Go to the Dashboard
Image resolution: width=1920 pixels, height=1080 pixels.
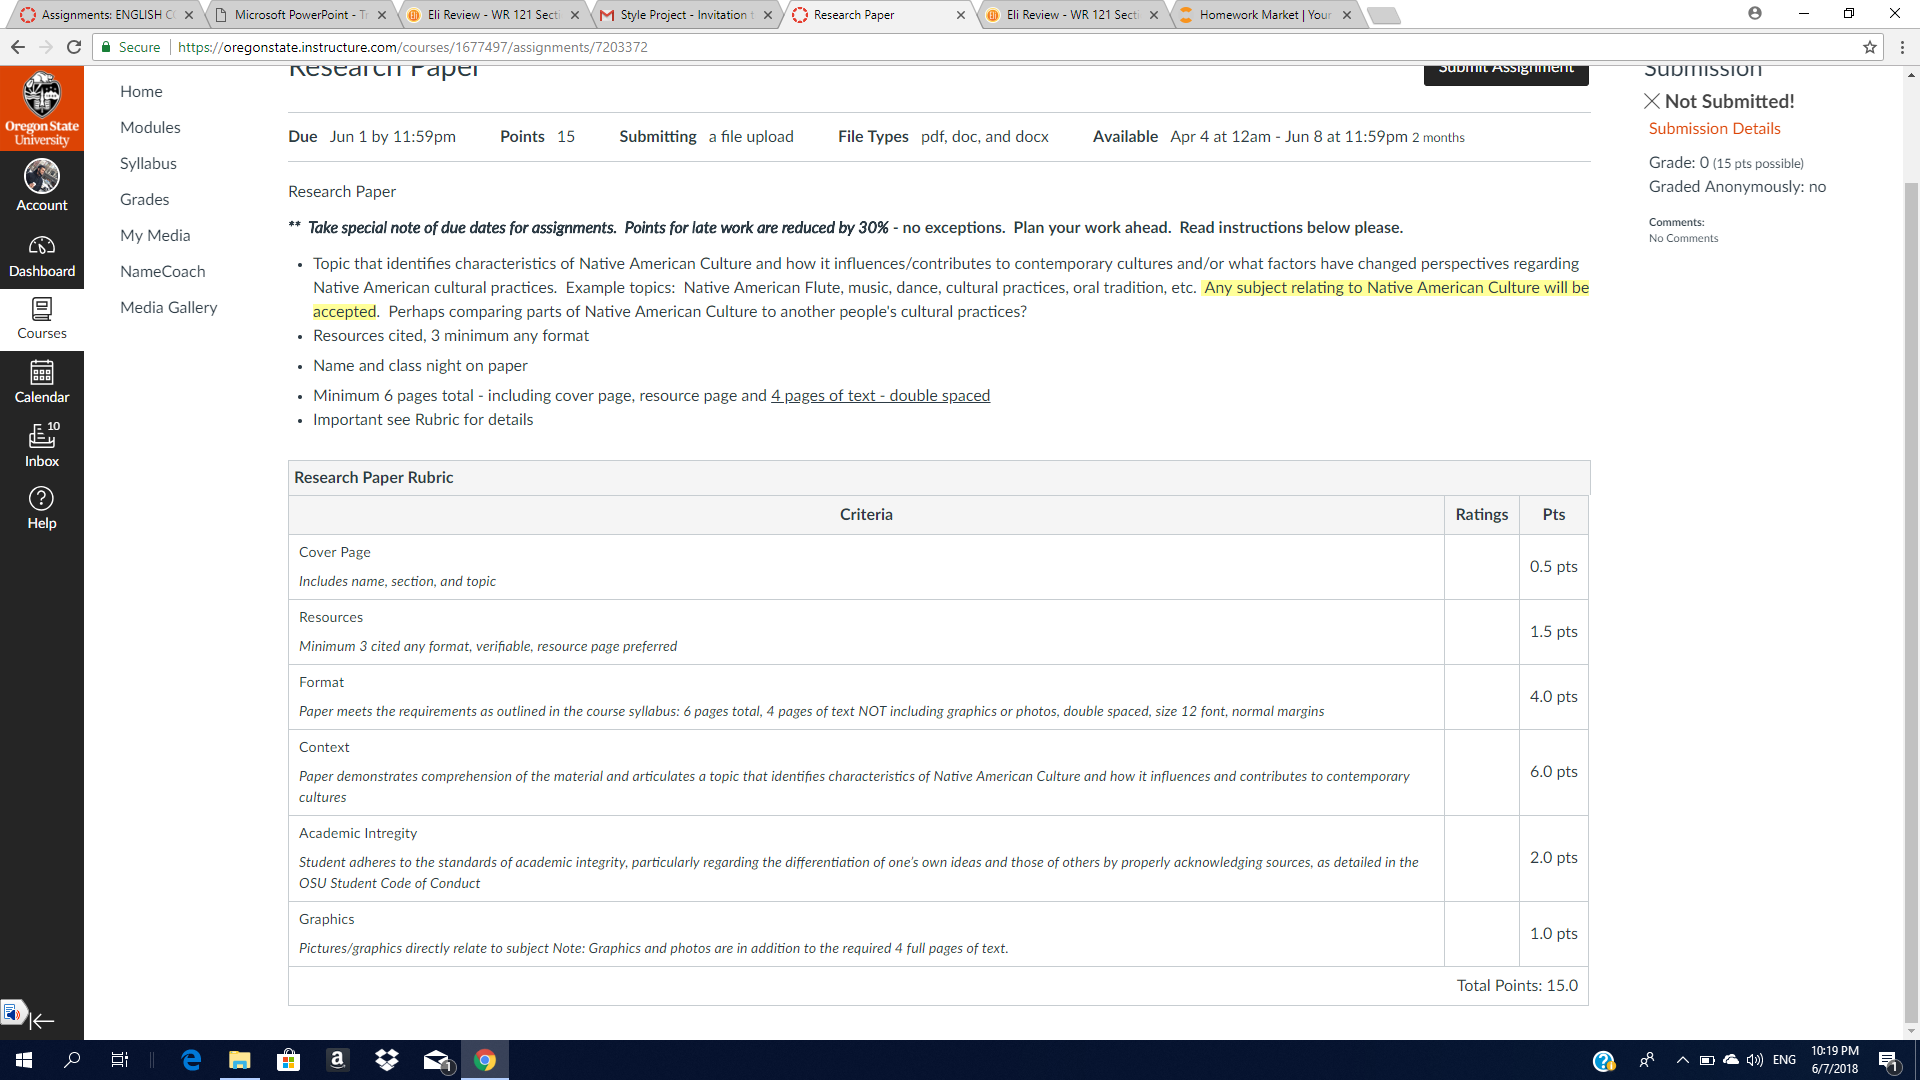click(42, 257)
